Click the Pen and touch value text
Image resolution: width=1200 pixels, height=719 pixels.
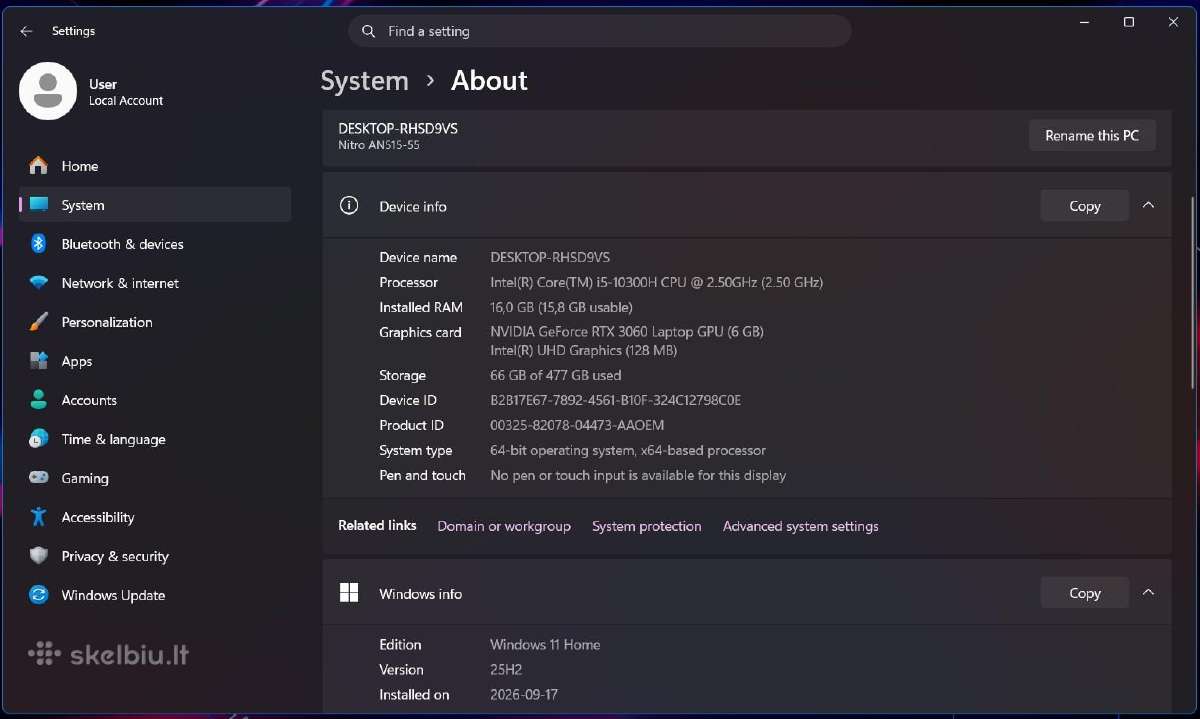(638, 475)
